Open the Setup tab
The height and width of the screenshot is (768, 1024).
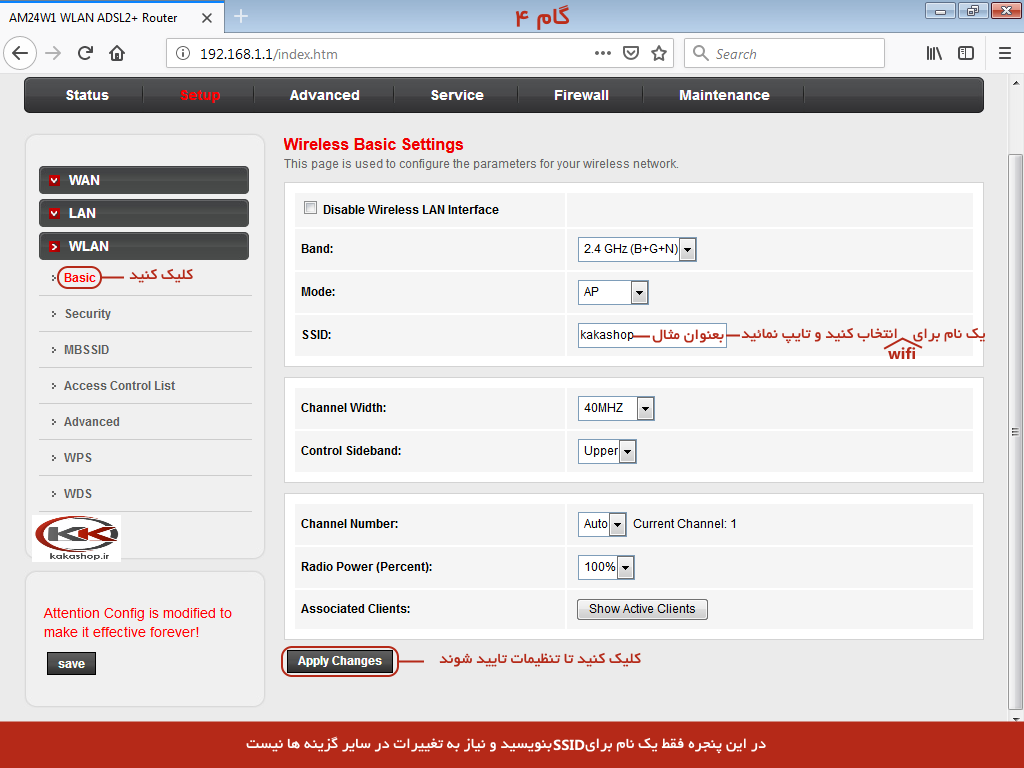(x=200, y=95)
